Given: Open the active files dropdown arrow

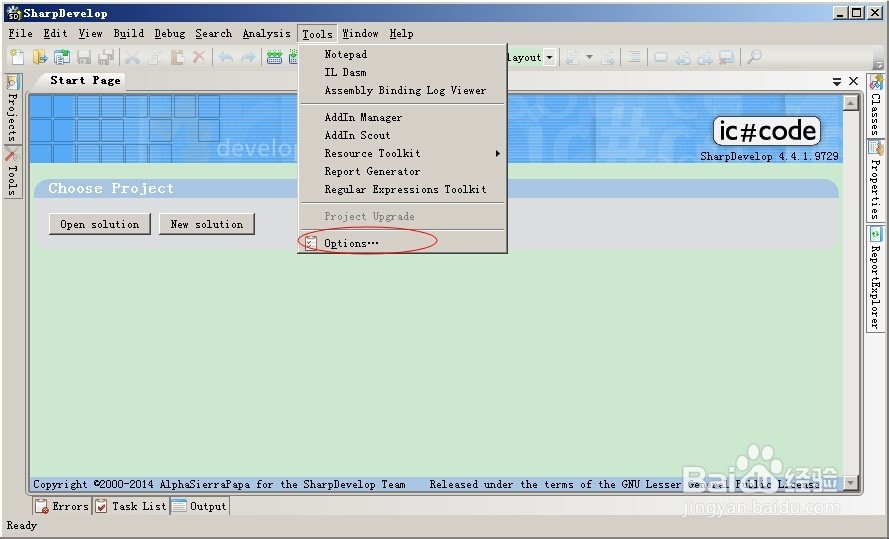Looking at the screenshot, I should click(x=837, y=82).
